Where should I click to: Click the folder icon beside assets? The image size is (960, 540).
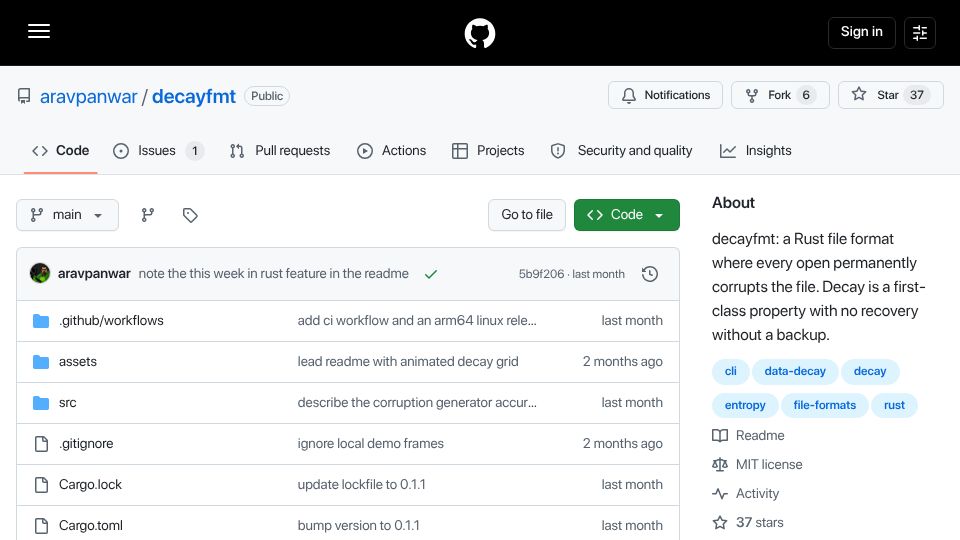tap(41, 362)
